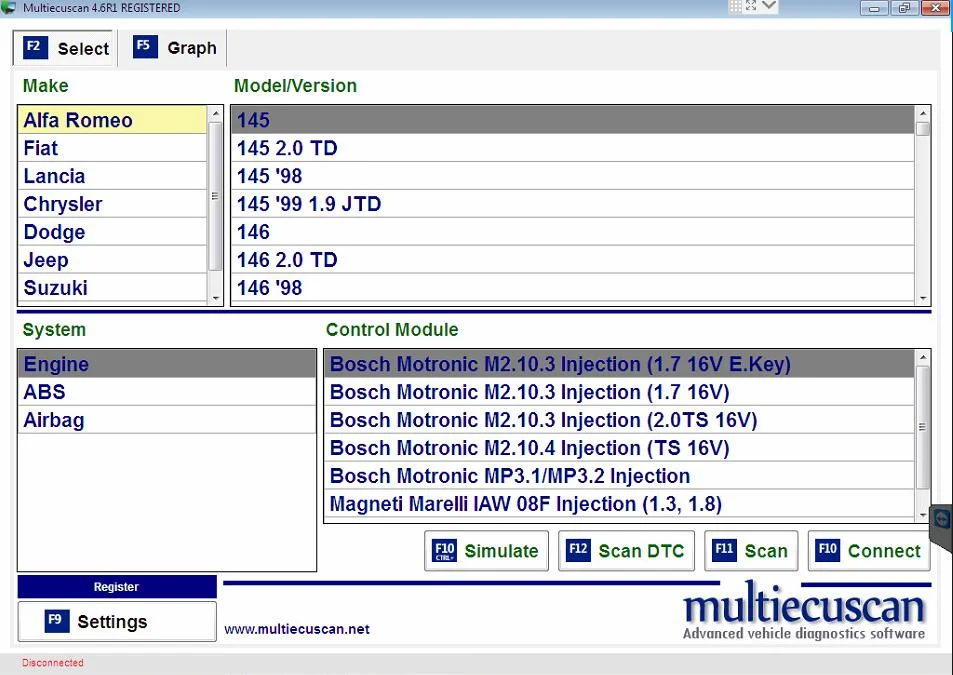The width and height of the screenshot is (953, 675).
Task: Click Control Module list scroll down arrow
Action: 923,515
